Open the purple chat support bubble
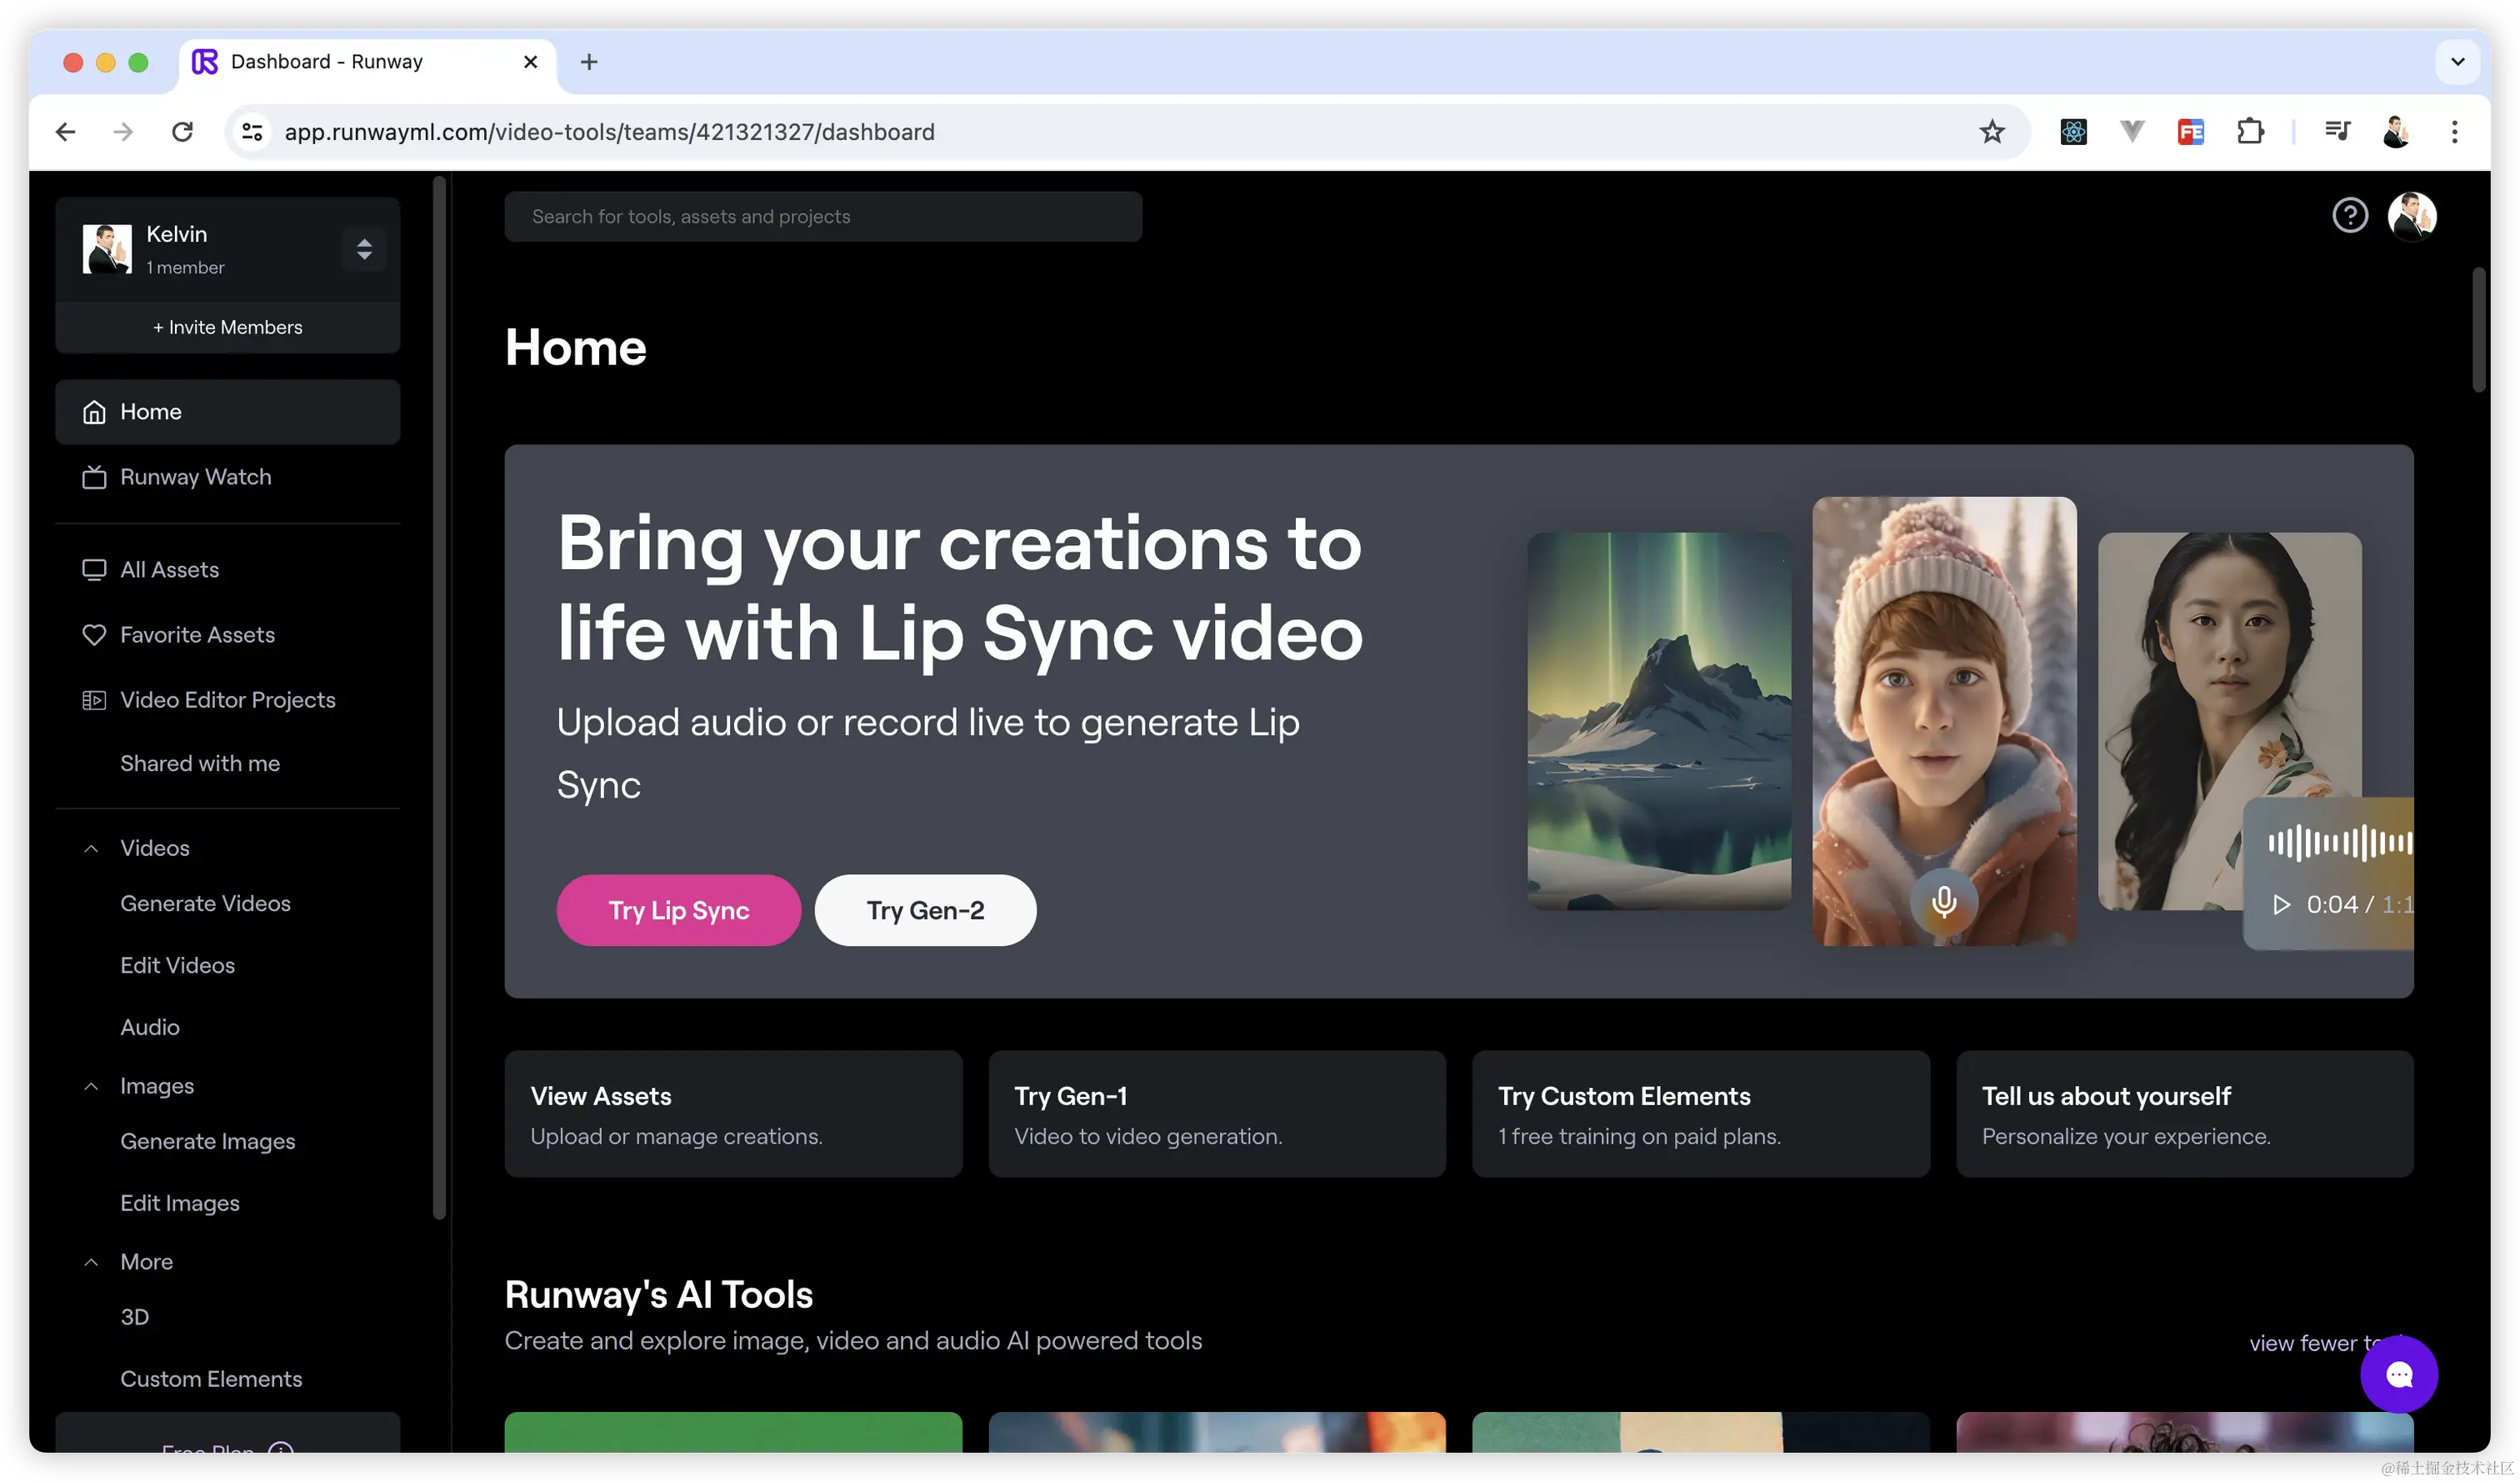Viewport: 2520px width, 1482px height. [2398, 1374]
